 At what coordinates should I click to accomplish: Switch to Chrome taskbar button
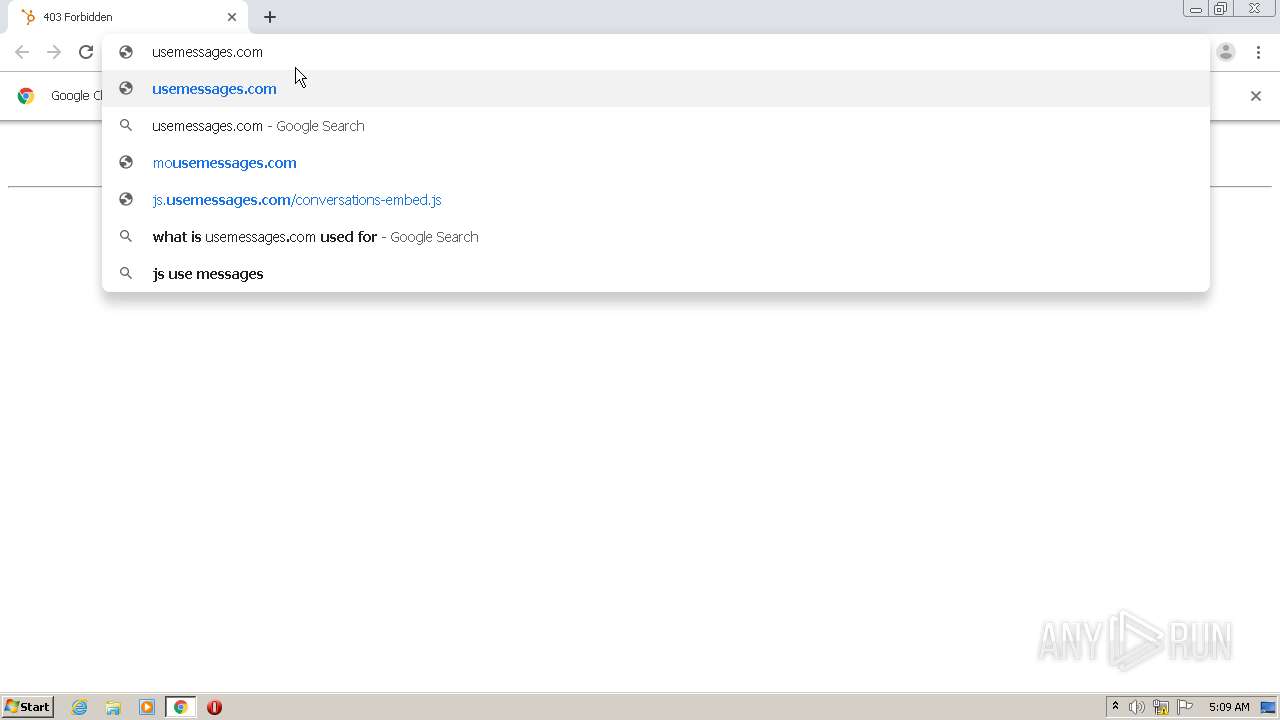180,707
